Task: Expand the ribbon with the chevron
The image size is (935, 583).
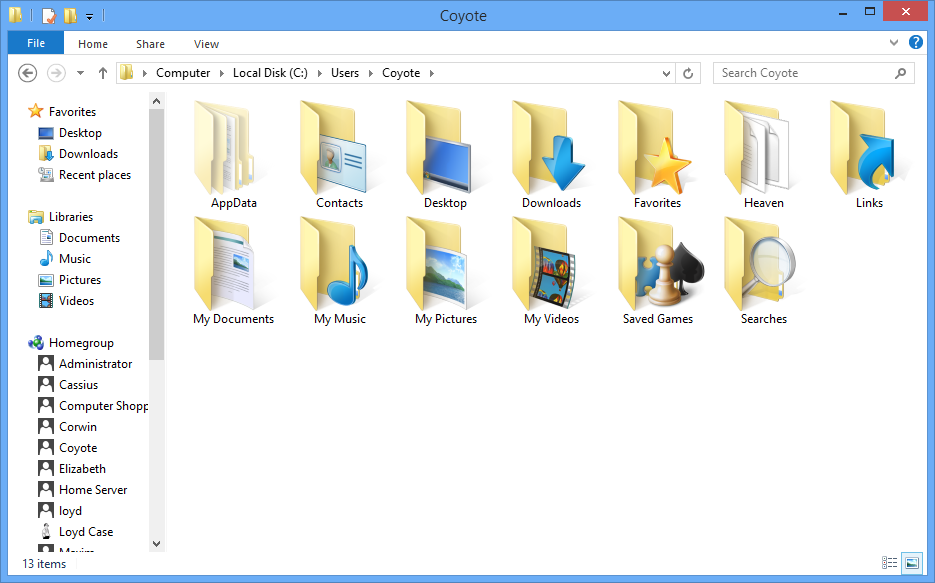Action: (x=894, y=43)
